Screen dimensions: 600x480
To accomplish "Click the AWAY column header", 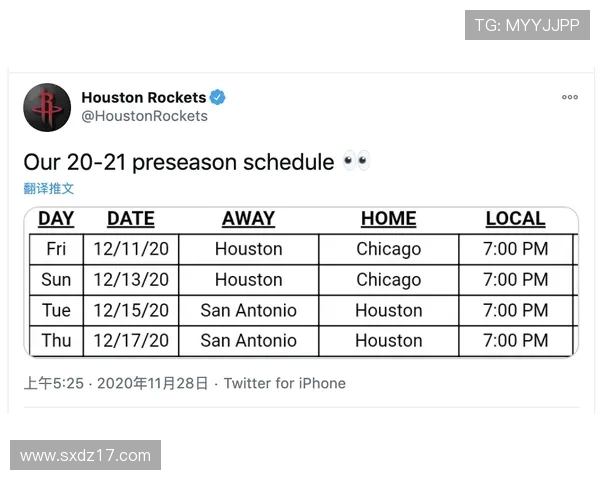I will tap(248, 219).
